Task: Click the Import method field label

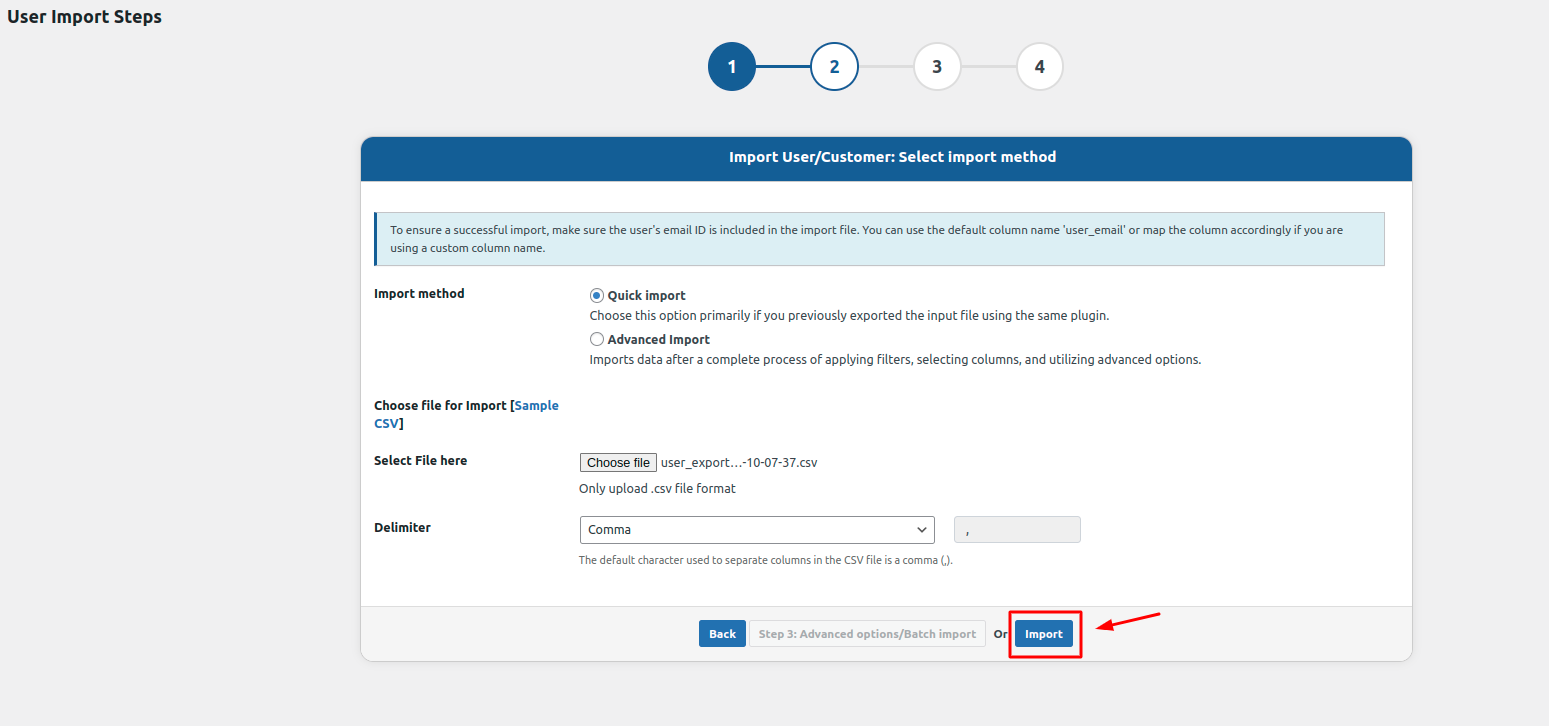Action: tap(419, 294)
